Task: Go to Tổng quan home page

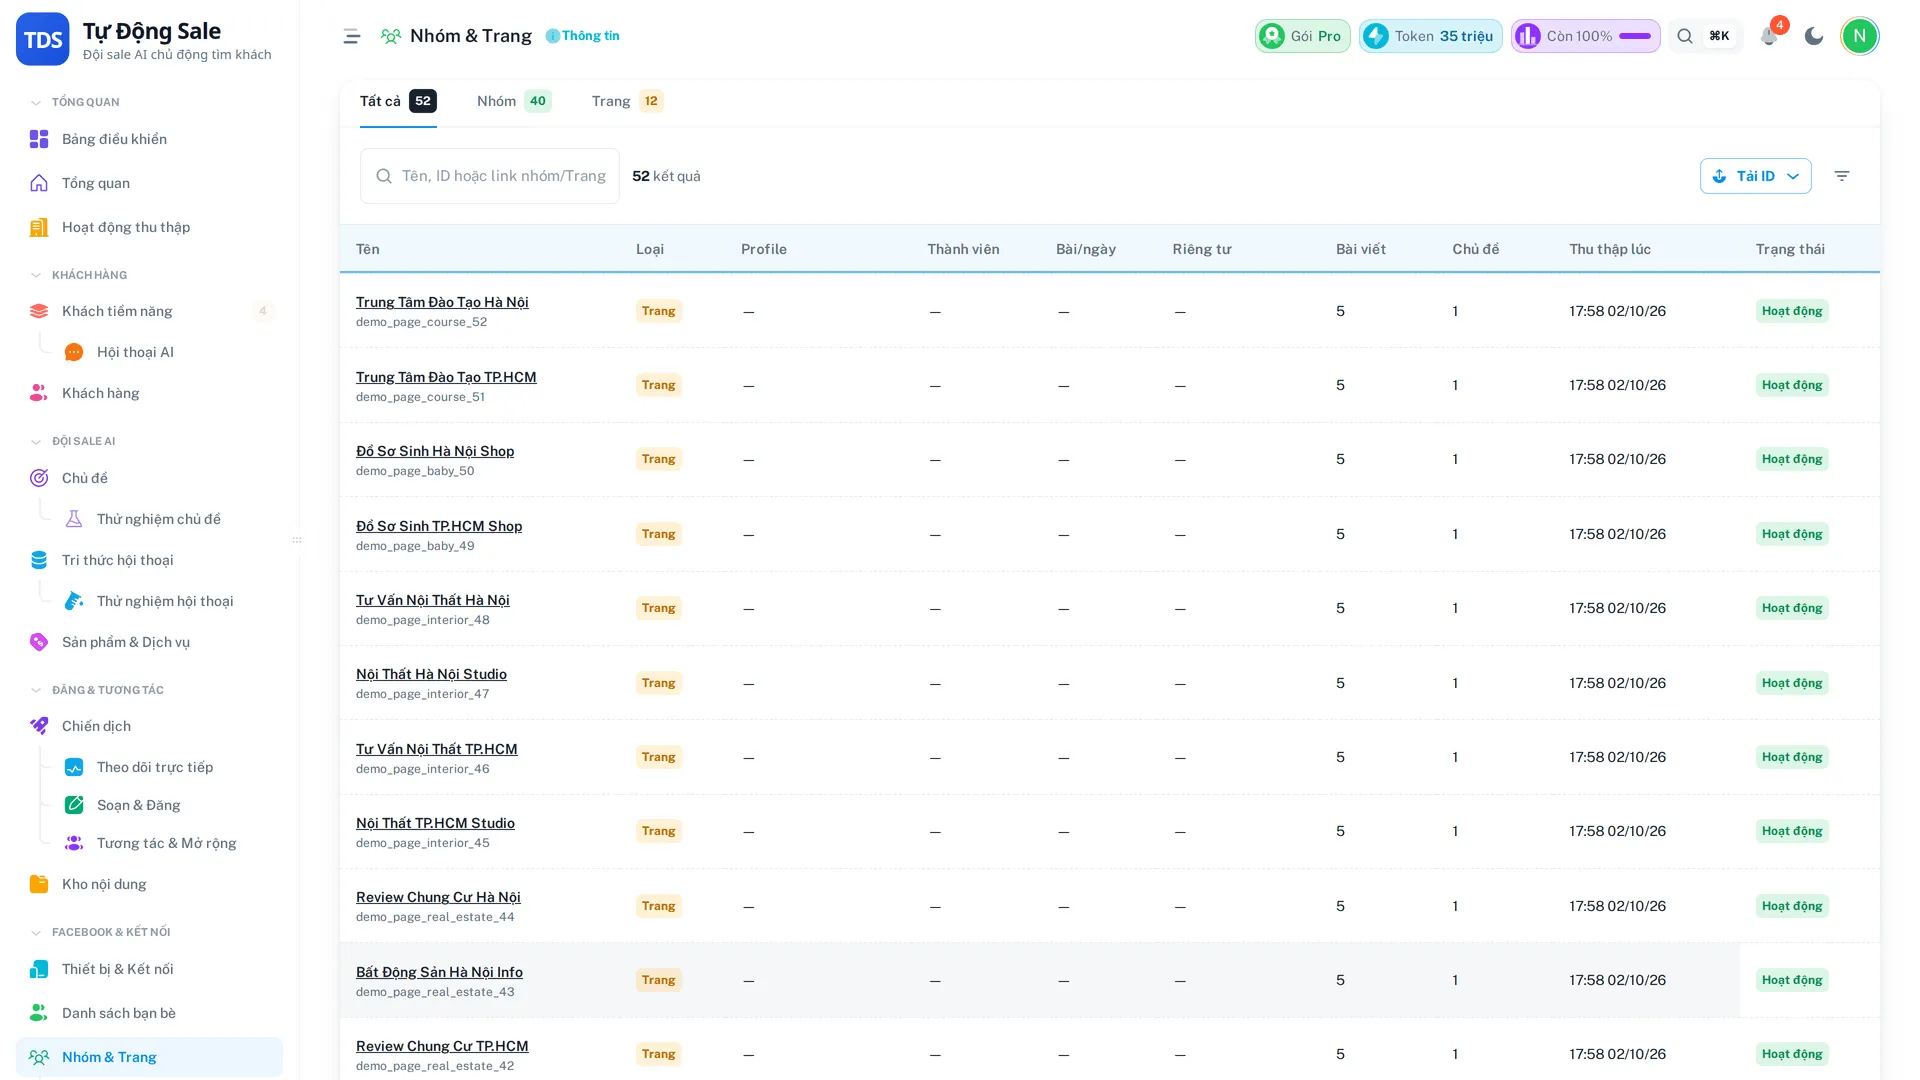Action: 150,183
